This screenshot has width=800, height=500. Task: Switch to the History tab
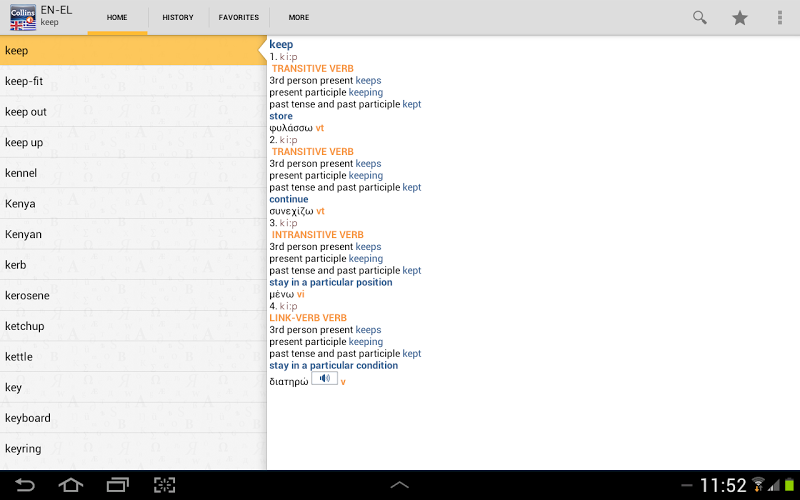point(178,17)
